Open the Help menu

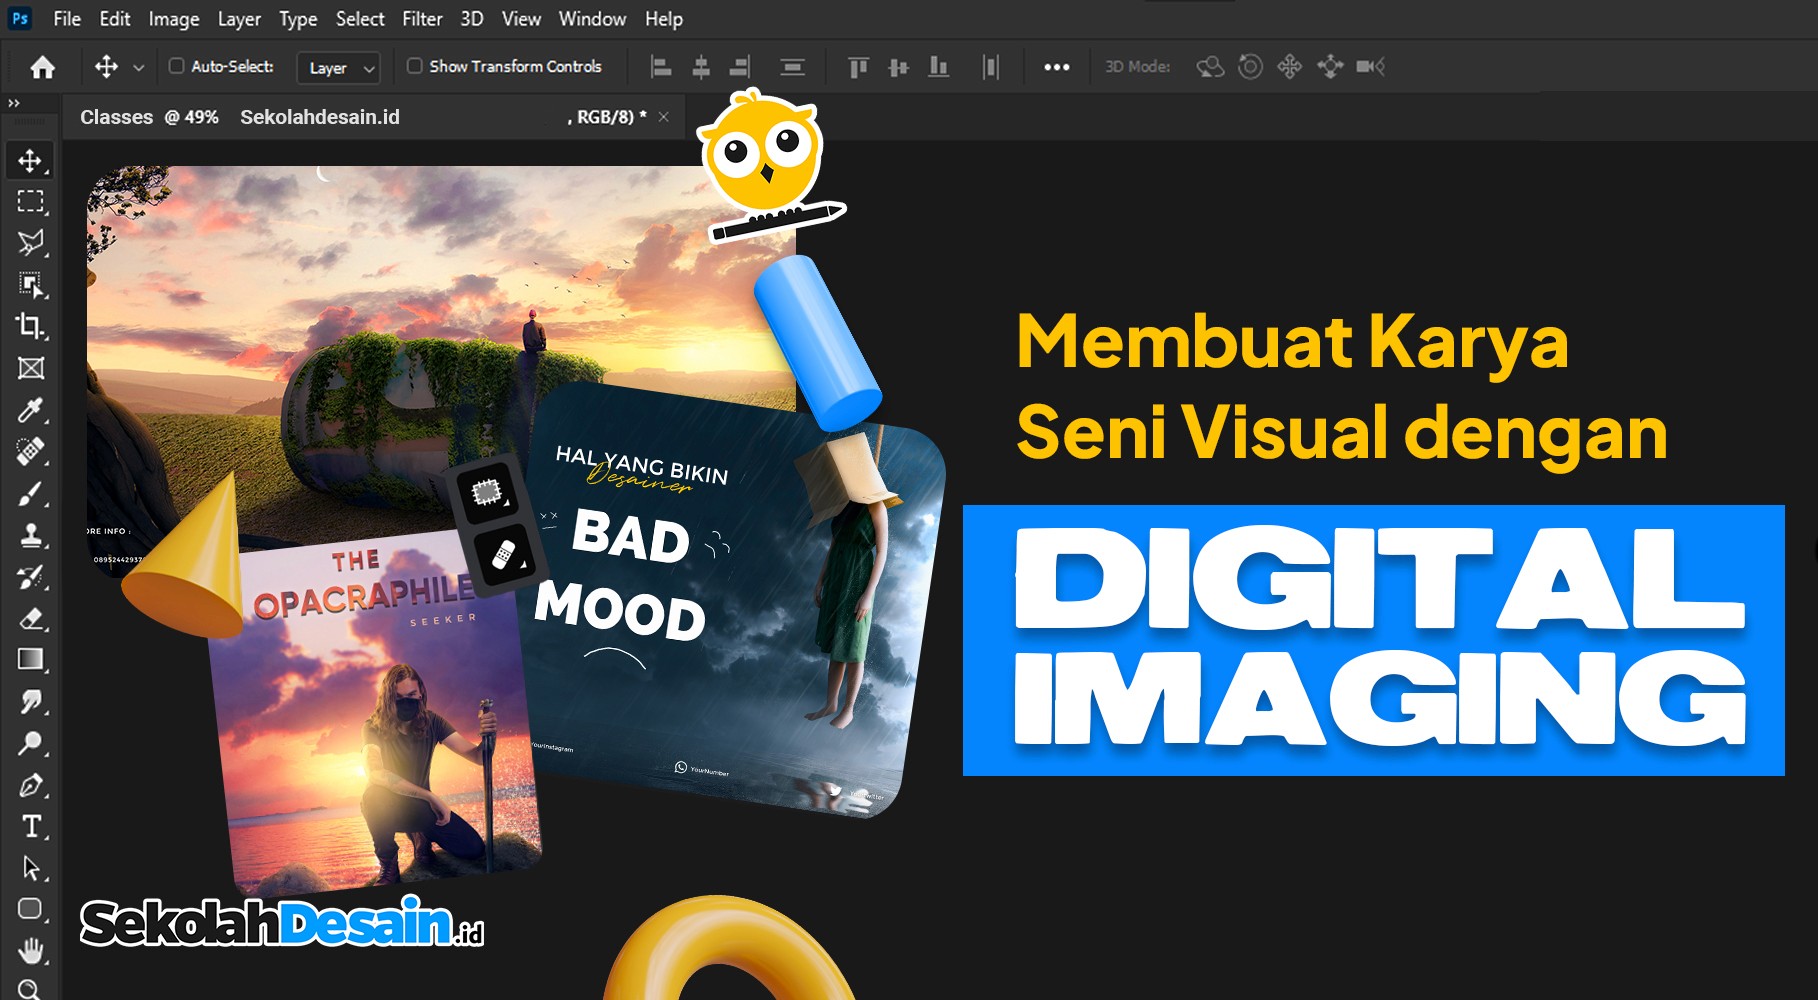tap(664, 19)
